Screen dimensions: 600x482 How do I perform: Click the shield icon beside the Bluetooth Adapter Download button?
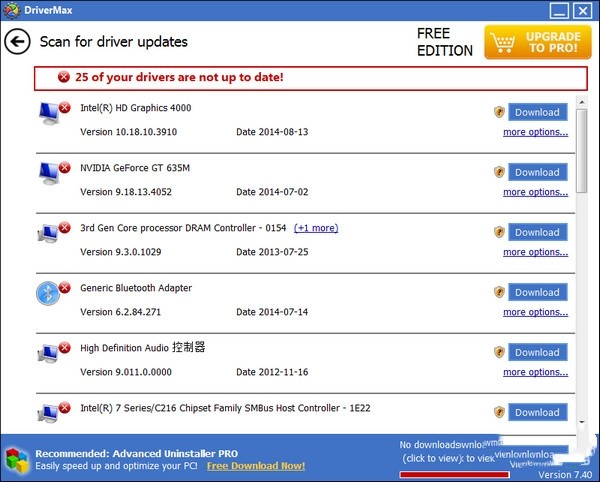(x=499, y=292)
